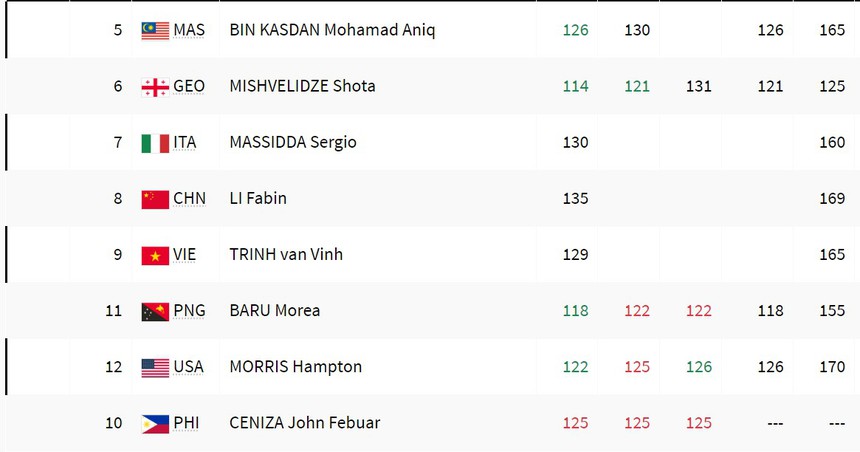Click Shota's 131 third attempt value
The width and height of the screenshot is (860, 452).
click(699, 86)
